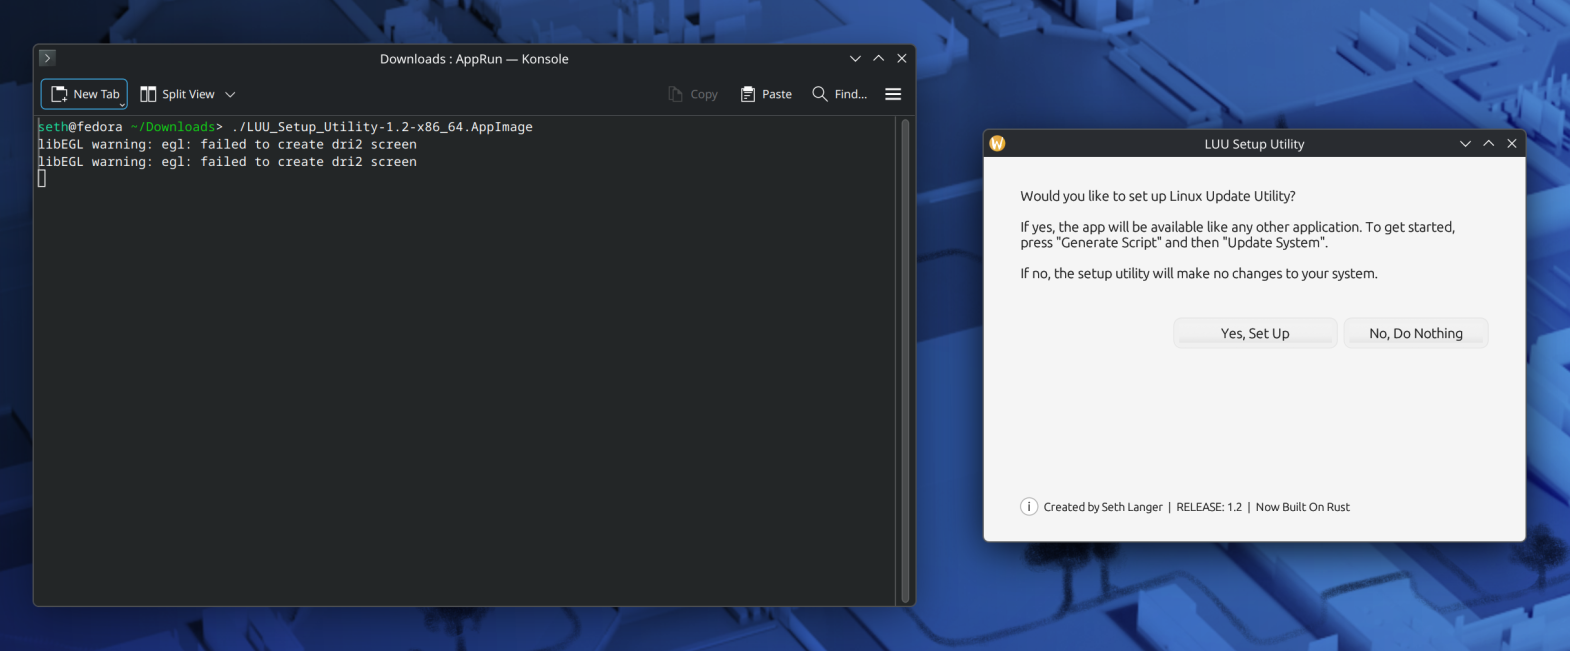Viewport: 1570px width, 651px height.
Task: Click 'Now Built On Rust' text
Action: pyautogui.click(x=1303, y=507)
